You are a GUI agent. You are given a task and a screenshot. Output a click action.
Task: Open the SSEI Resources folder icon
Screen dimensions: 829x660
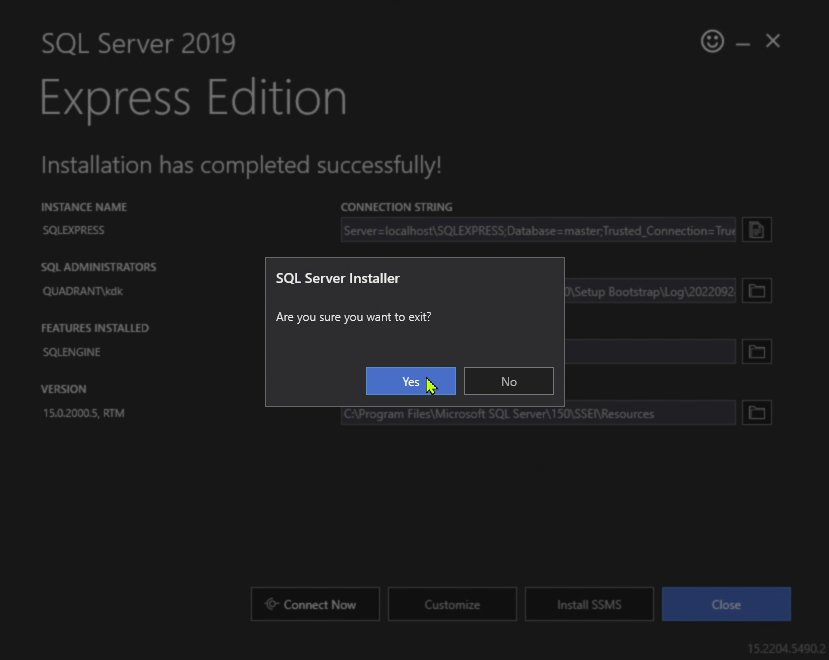757,412
